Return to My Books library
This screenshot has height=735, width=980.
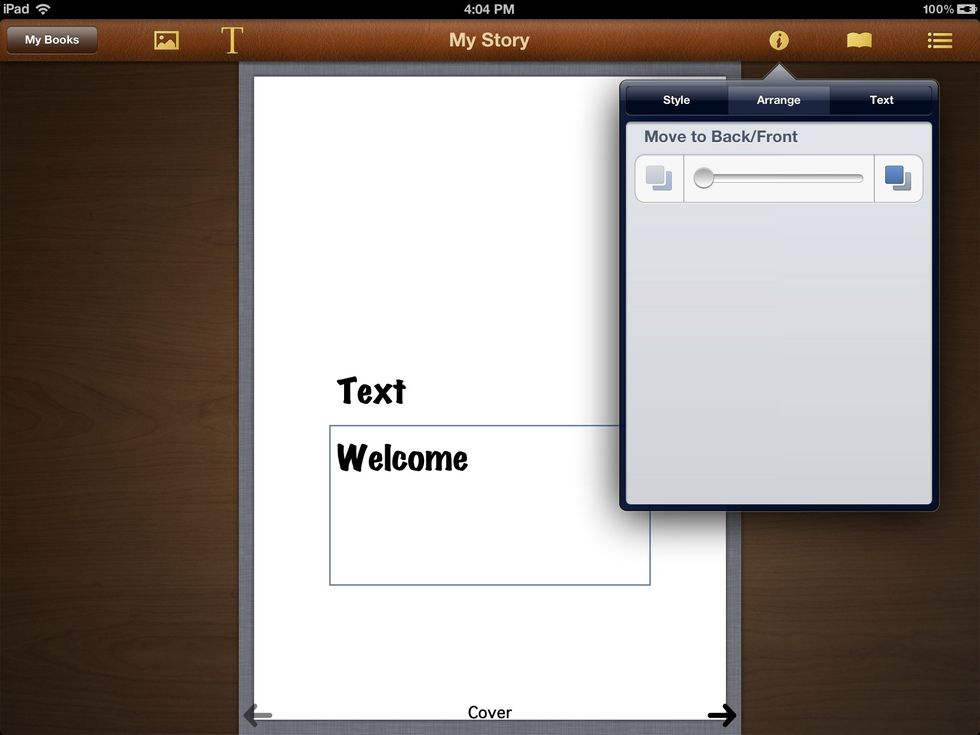(51, 40)
